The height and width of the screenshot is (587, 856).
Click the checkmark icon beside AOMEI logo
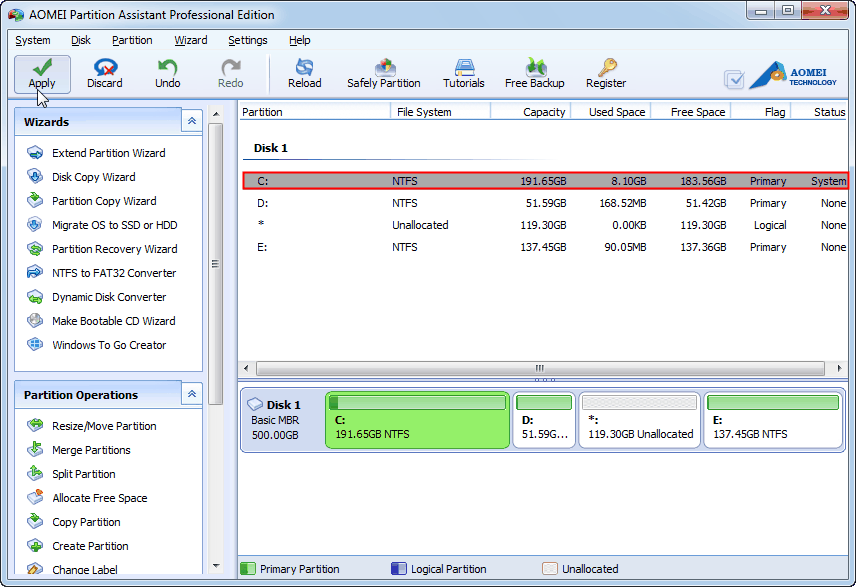734,79
